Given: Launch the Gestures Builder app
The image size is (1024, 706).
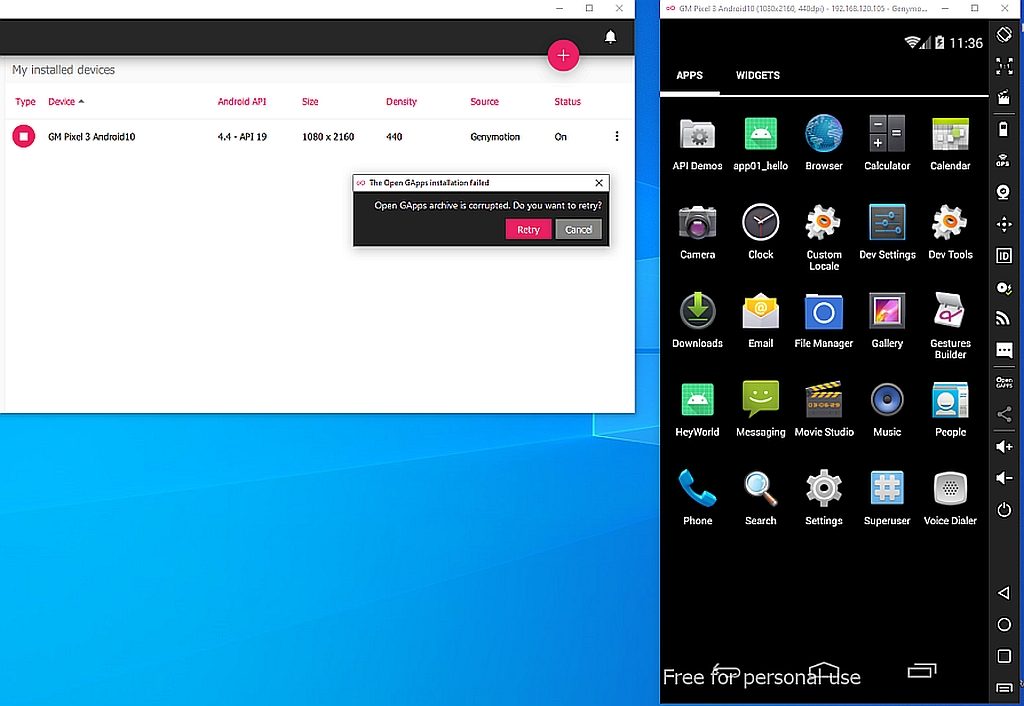Looking at the screenshot, I should tap(950, 326).
